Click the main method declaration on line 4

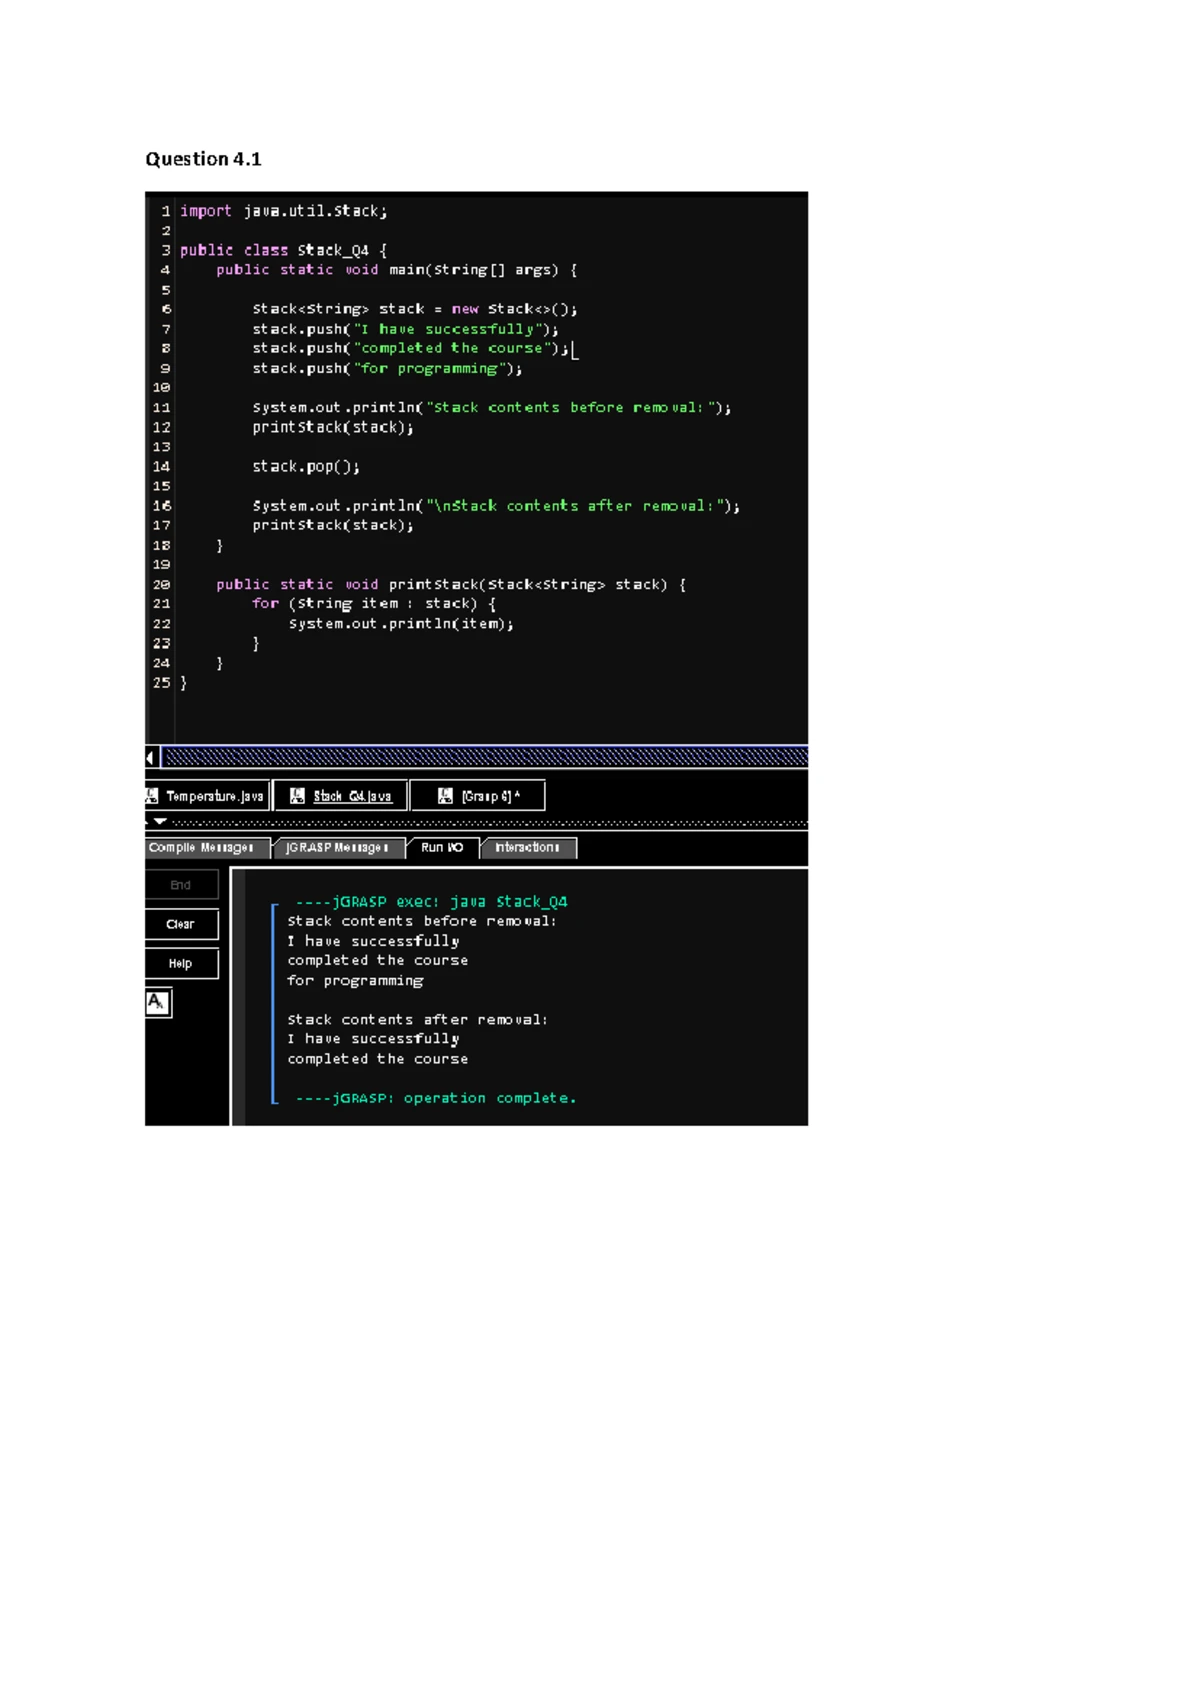pyautogui.click(x=397, y=270)
